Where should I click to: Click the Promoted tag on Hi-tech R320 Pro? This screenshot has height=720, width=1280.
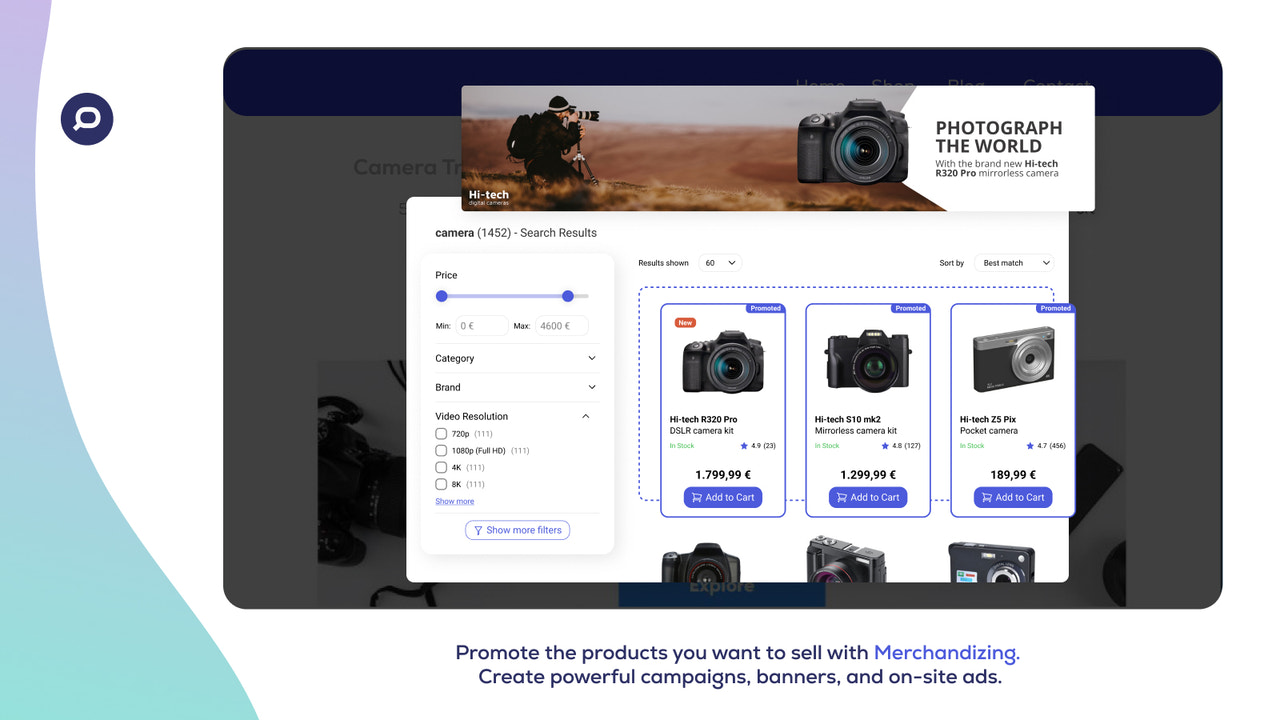(x=765, y=308)
